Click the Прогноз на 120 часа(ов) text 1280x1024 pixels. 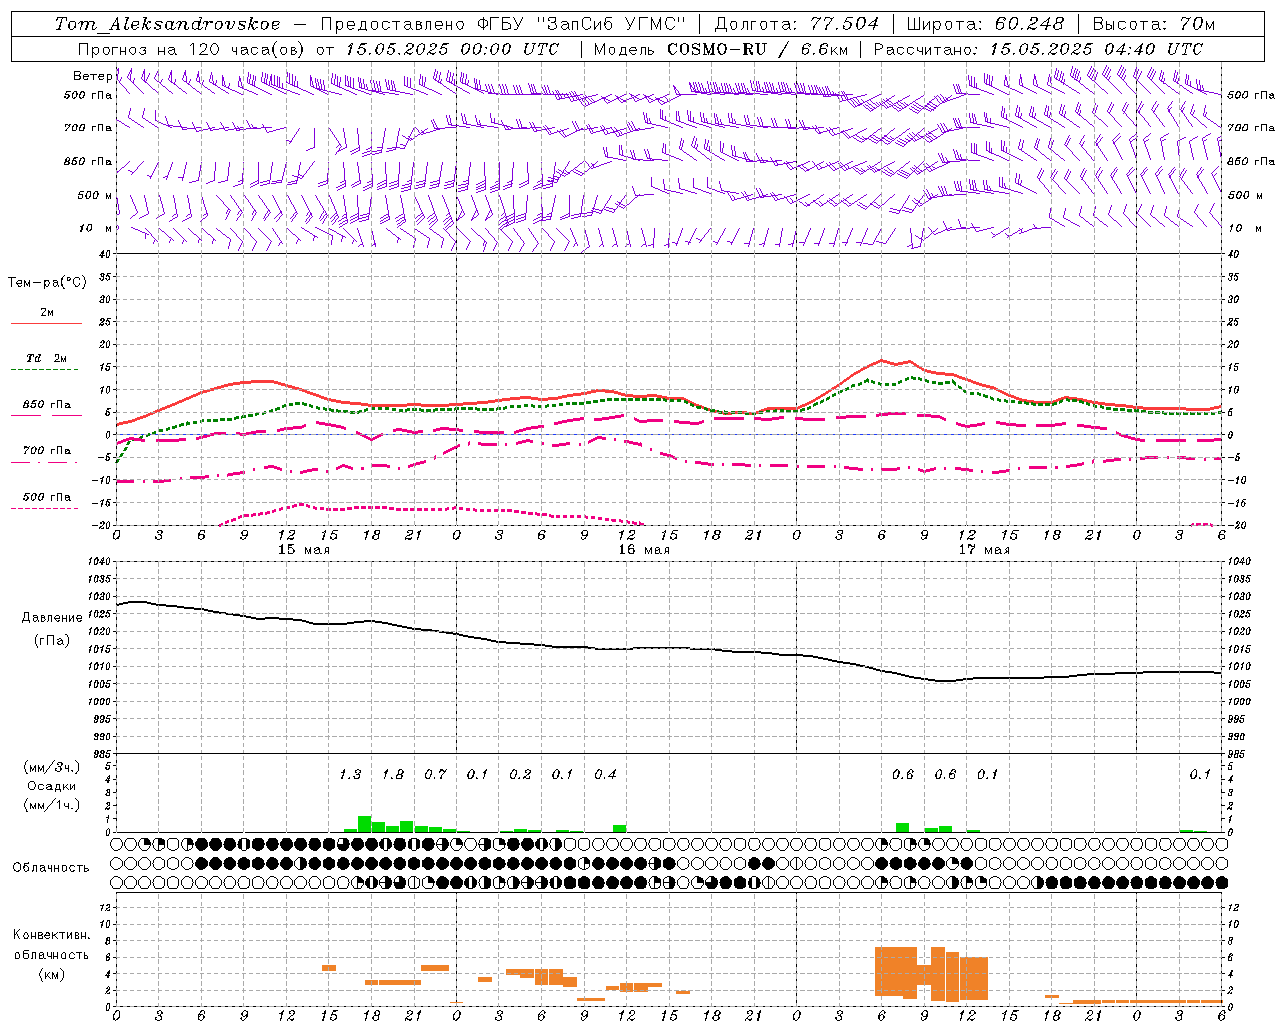[x=193, y=49]
